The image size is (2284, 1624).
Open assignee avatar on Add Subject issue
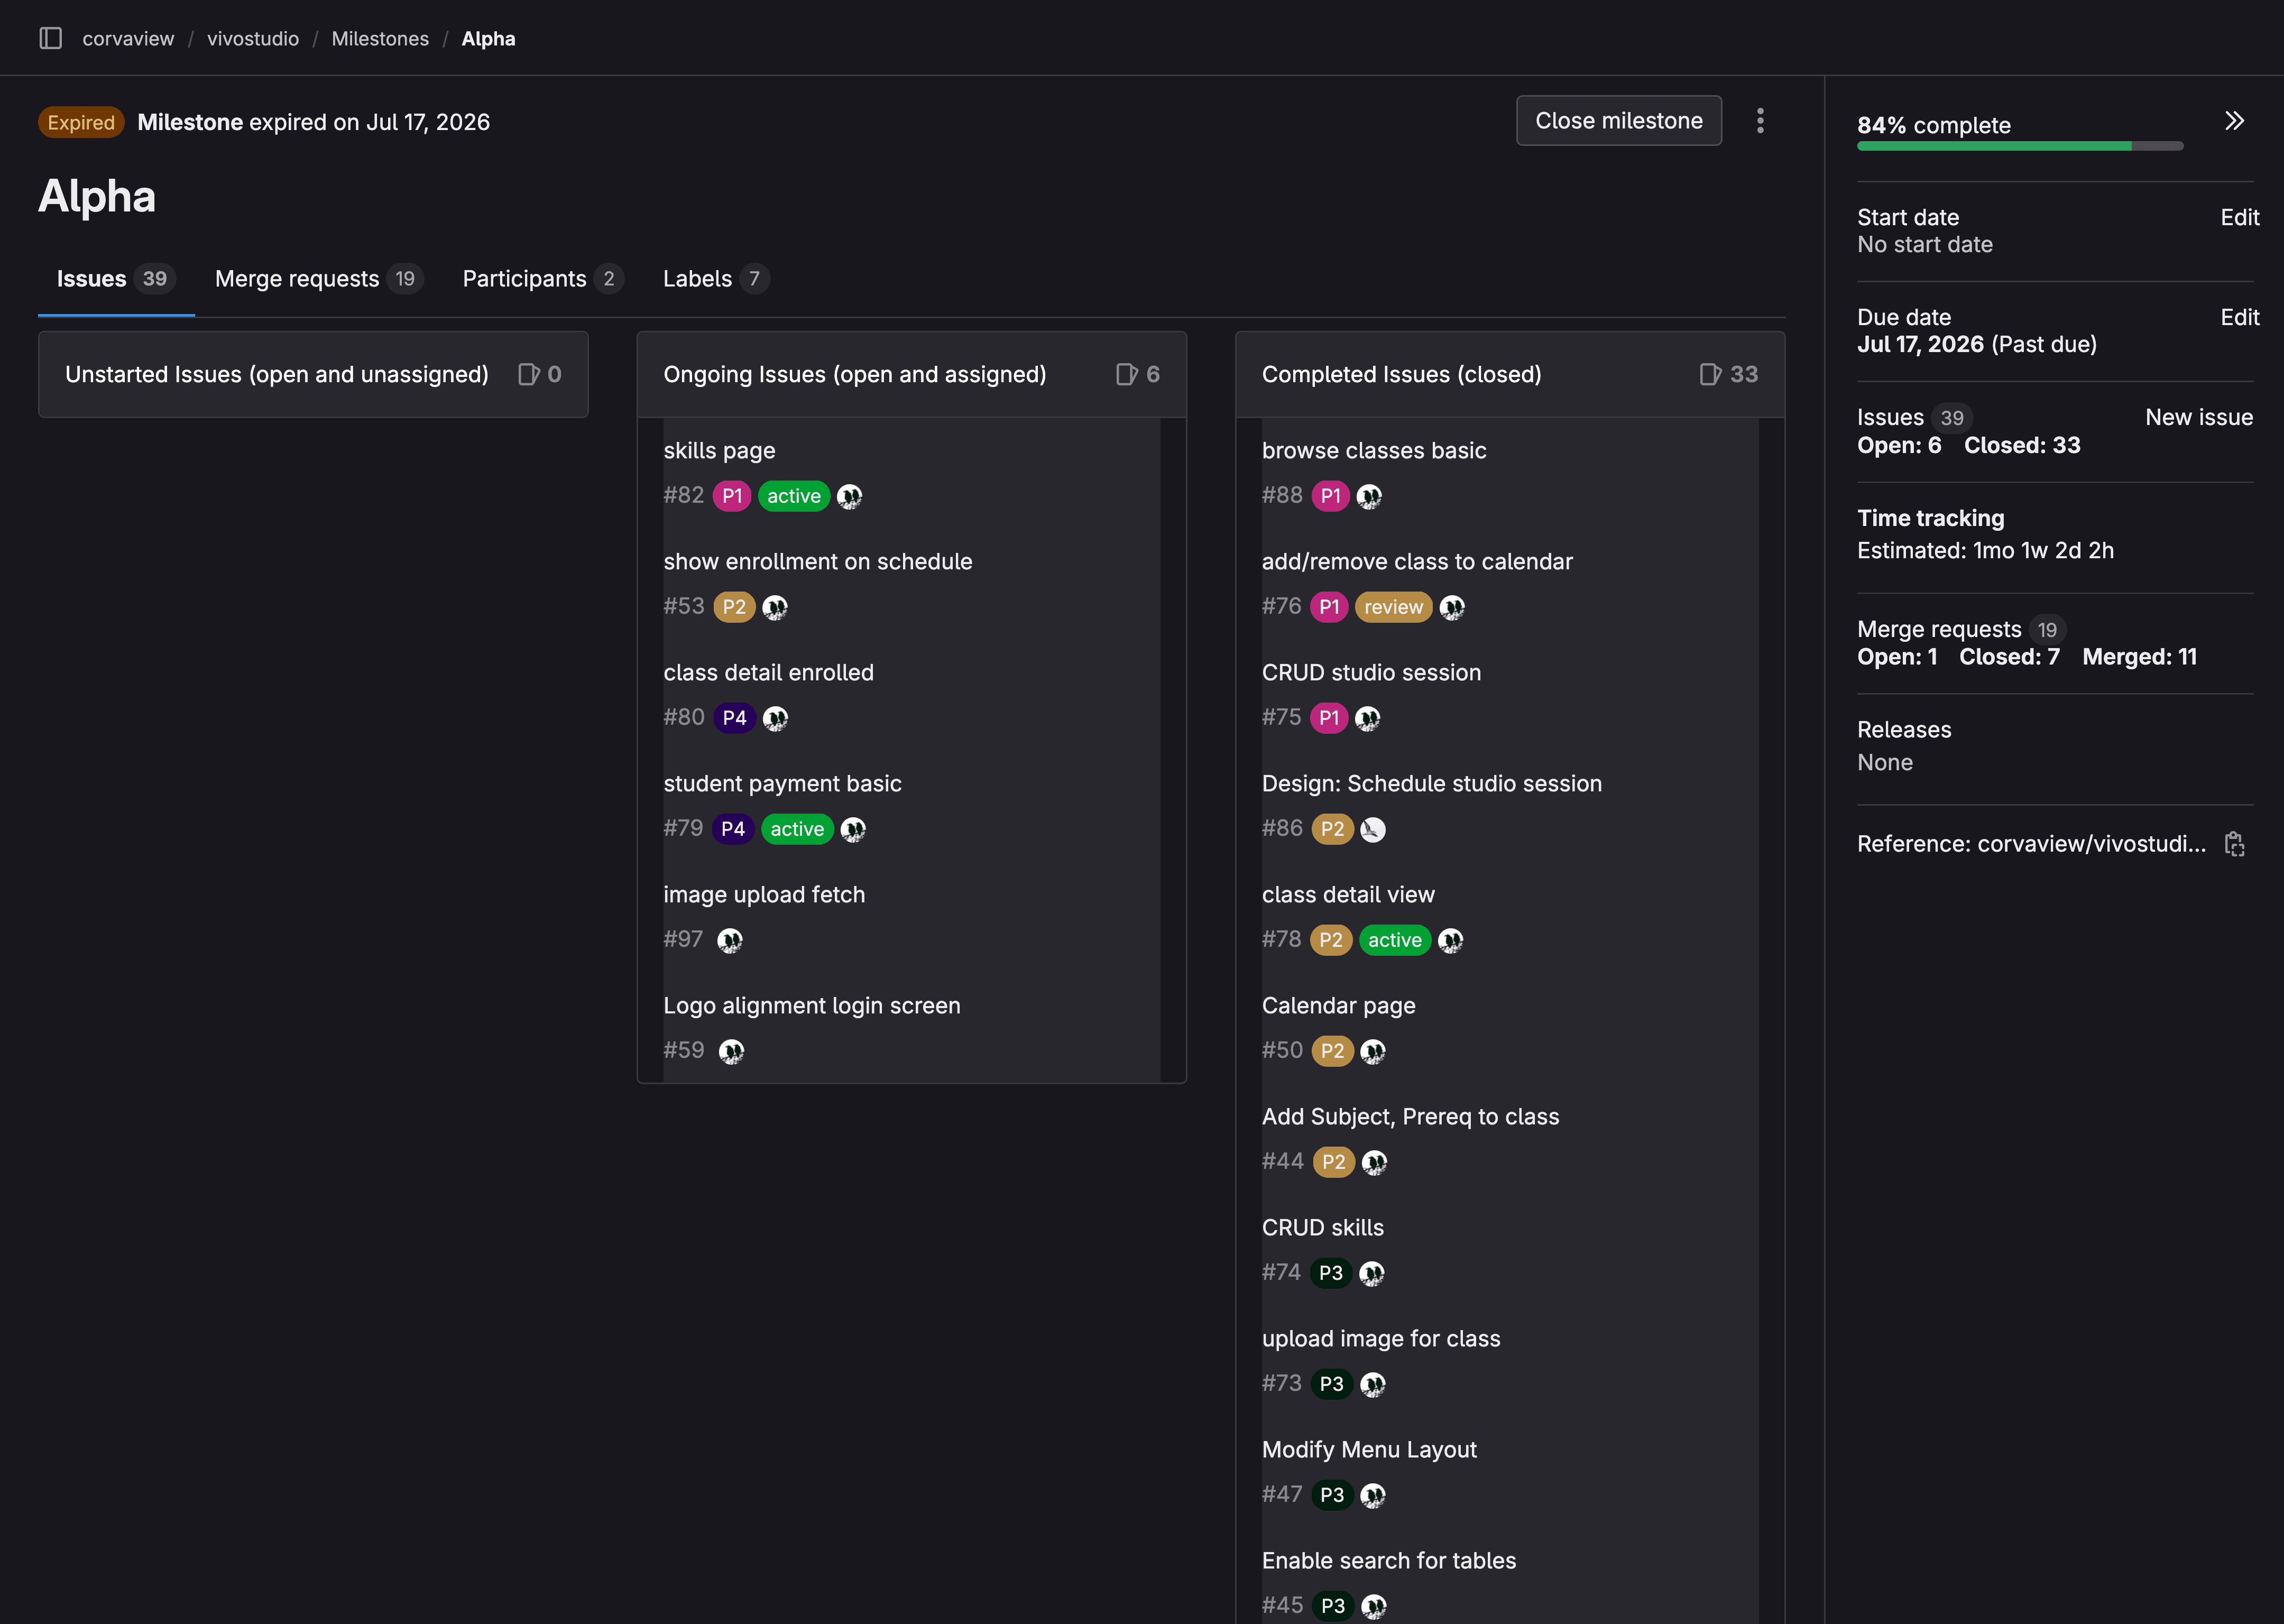click(1374, 1162)
